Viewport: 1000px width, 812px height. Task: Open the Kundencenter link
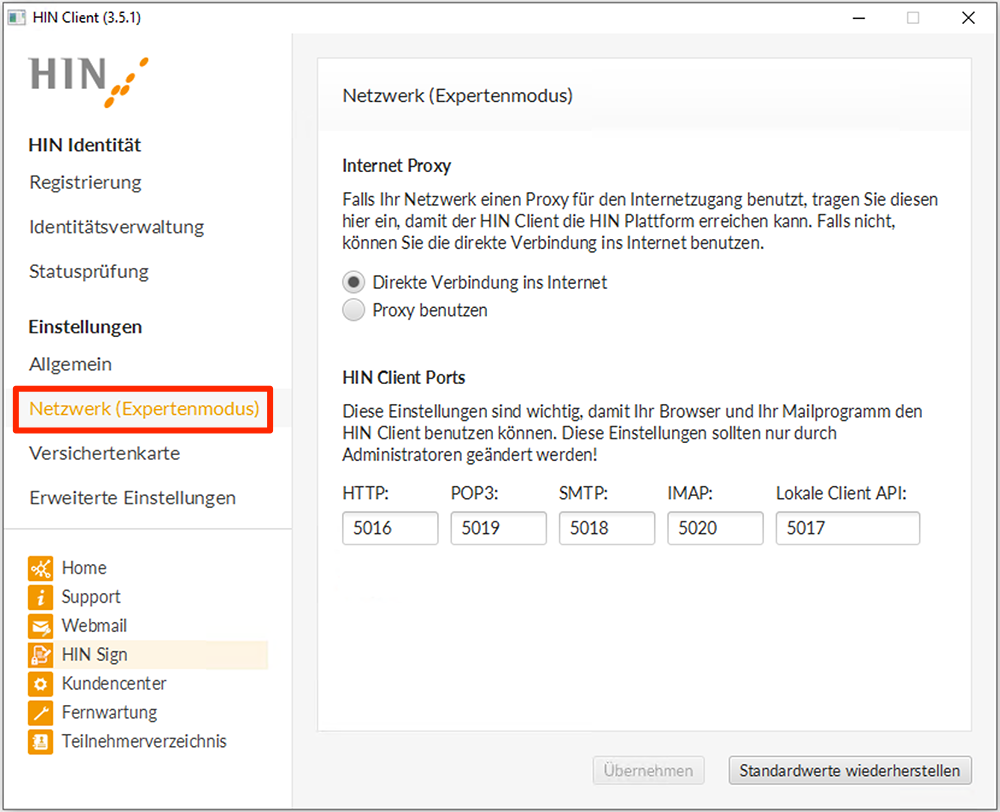pos(114,684)
